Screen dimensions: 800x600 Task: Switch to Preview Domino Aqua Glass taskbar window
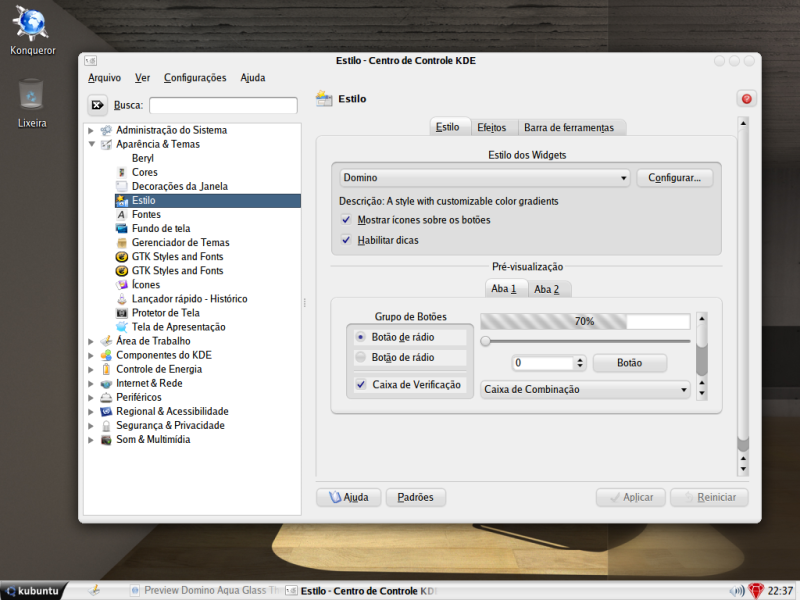pyautogui.click(x=205, y=591)
